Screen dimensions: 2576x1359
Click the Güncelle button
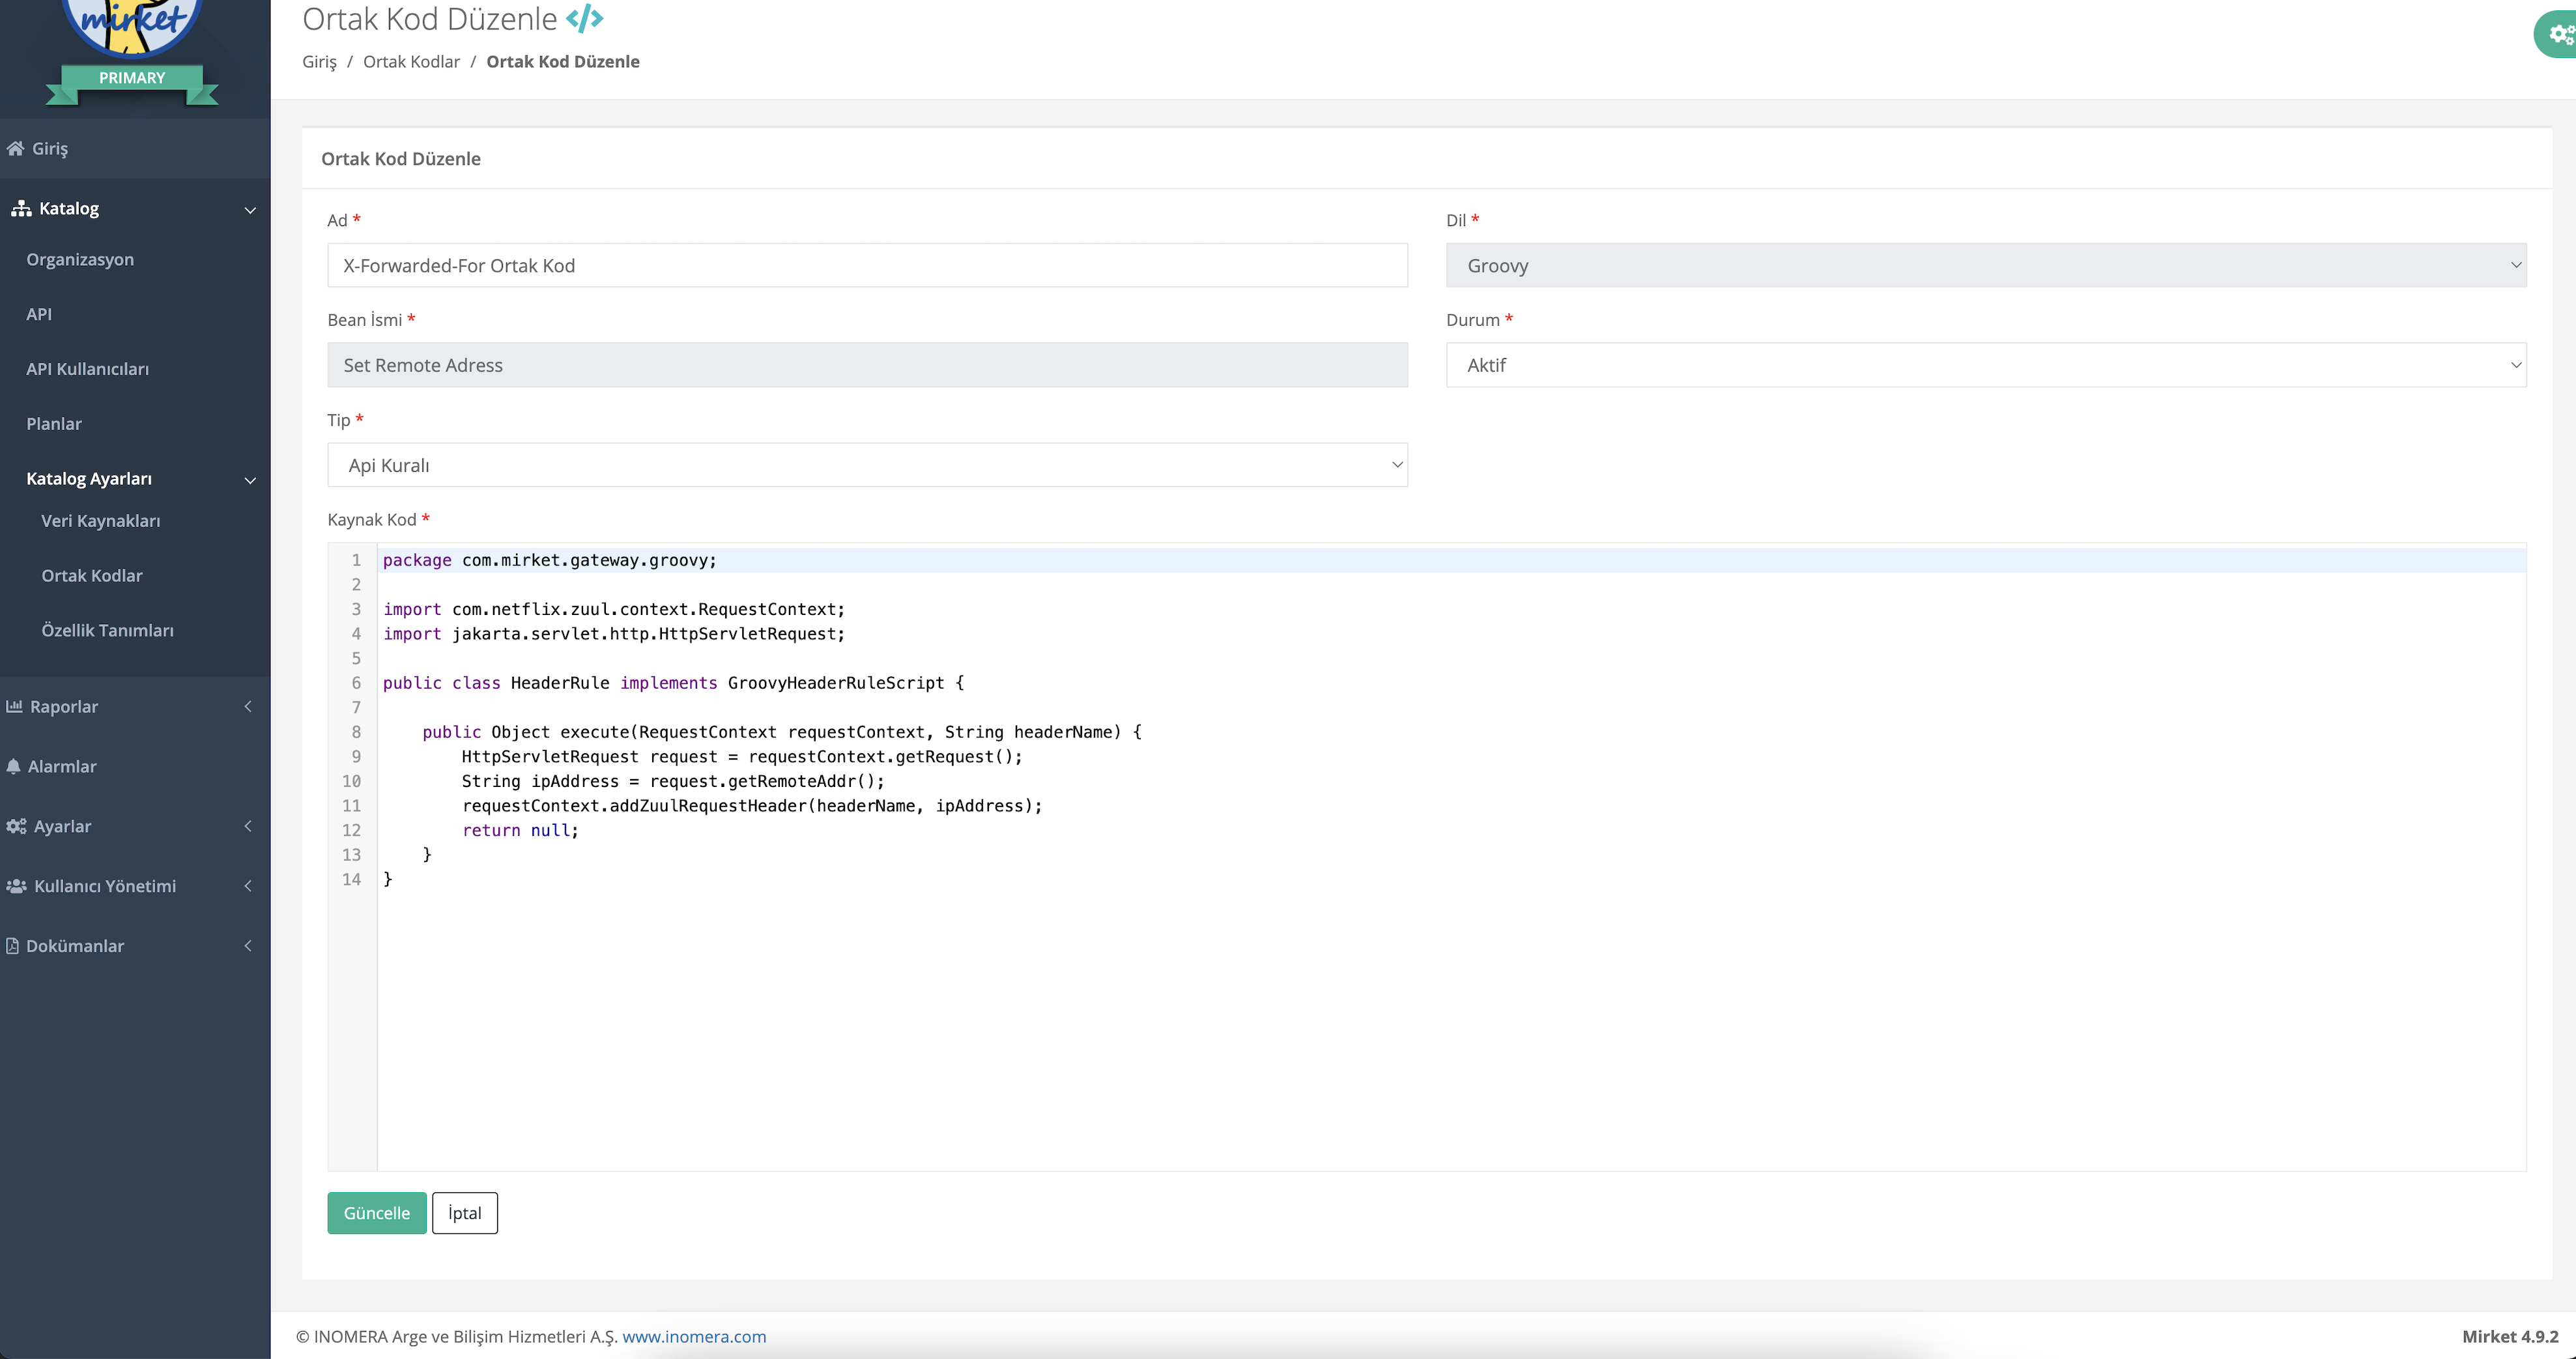(377, 1213)
